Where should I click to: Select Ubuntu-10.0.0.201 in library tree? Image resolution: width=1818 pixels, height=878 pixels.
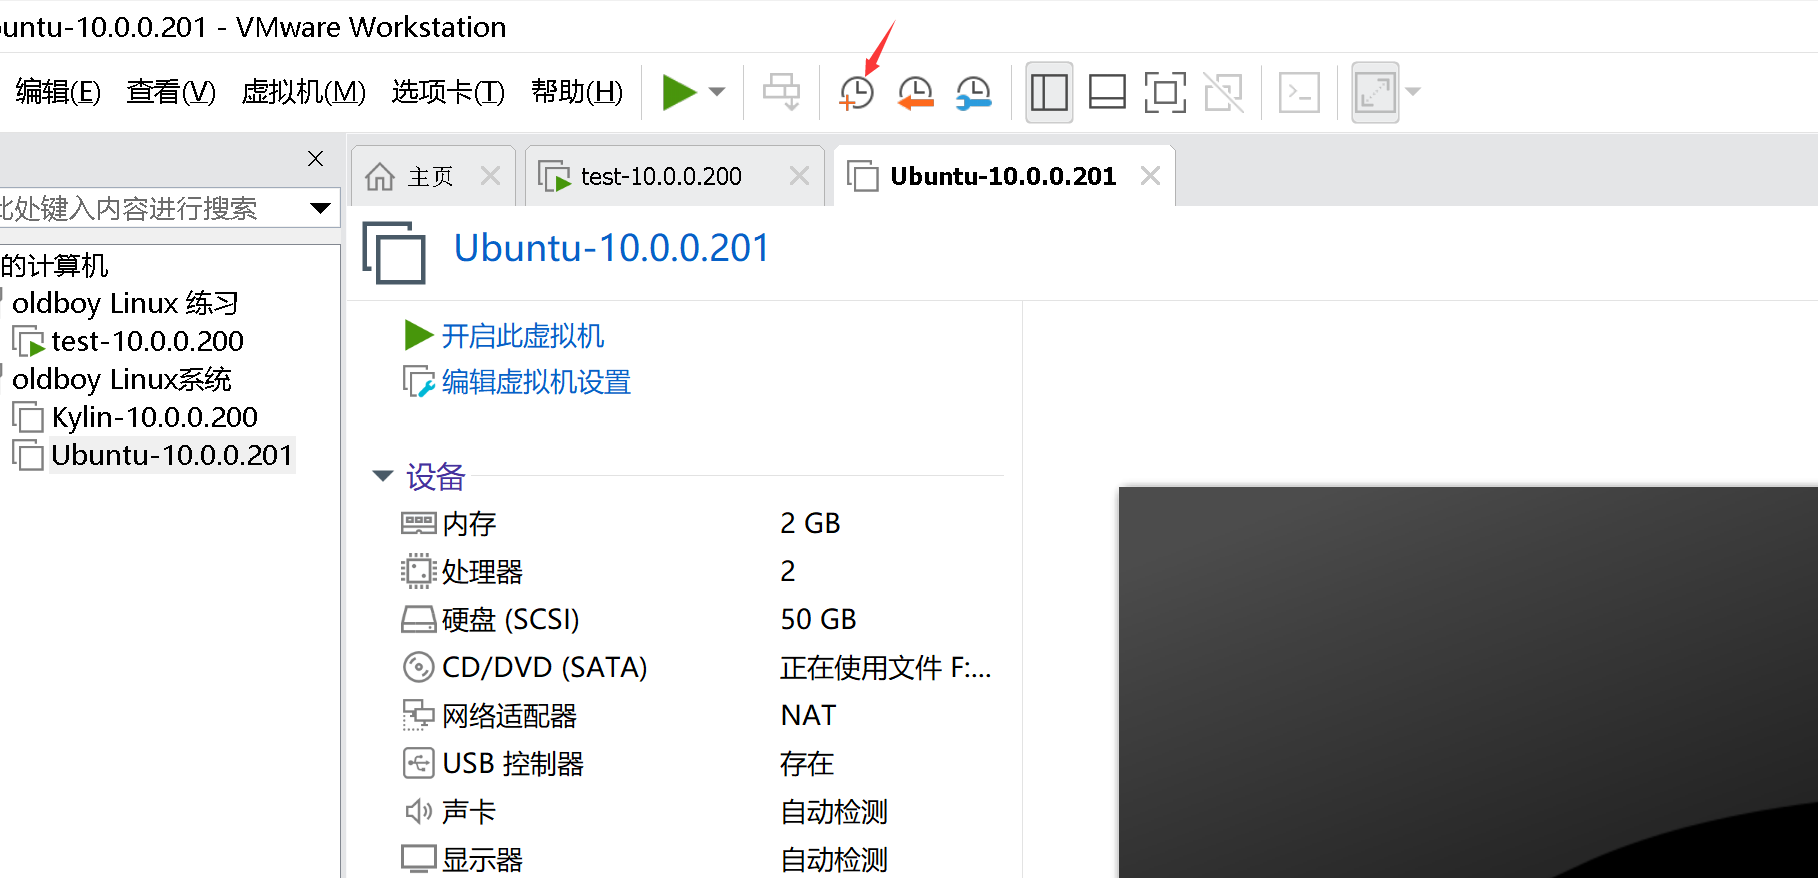(172, 455)
